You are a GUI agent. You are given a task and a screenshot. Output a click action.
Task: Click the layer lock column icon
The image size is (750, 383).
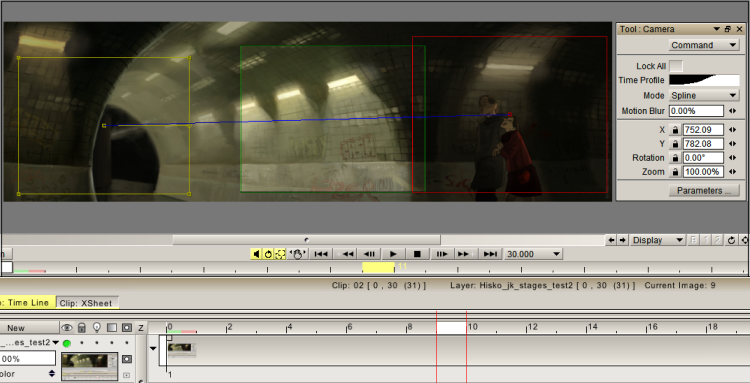point(82,328)
